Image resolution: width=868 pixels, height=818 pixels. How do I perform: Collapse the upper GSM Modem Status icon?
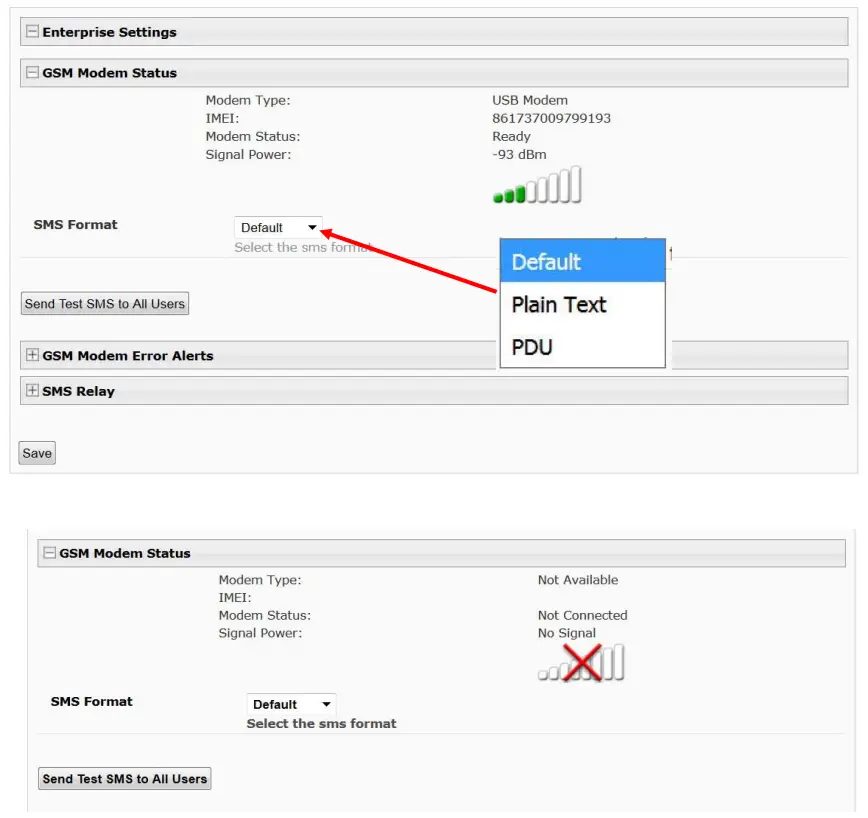click(x=33, y=73)
